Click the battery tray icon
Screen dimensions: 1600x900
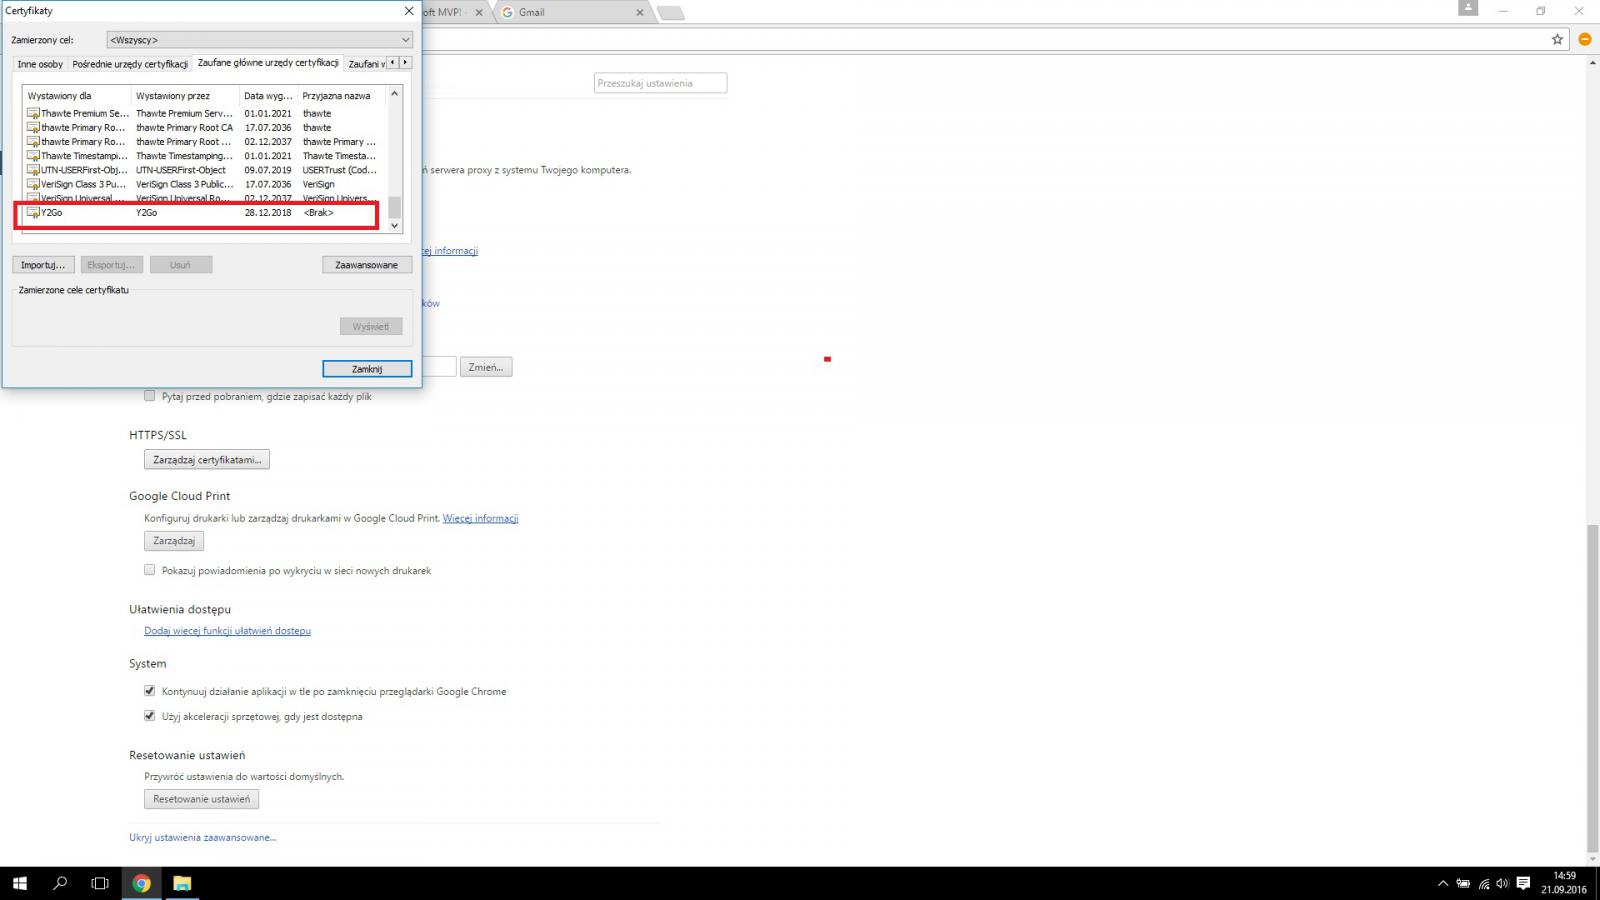point(1463,884)
